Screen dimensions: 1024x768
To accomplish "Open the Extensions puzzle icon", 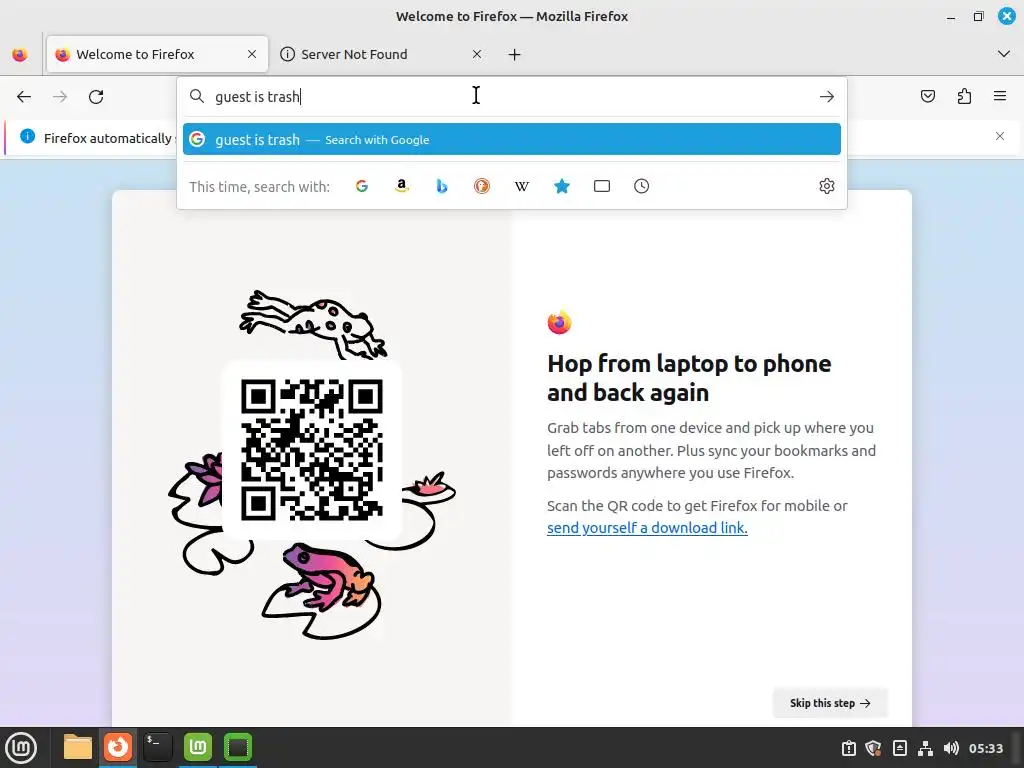I will click(x=964, y=97).
